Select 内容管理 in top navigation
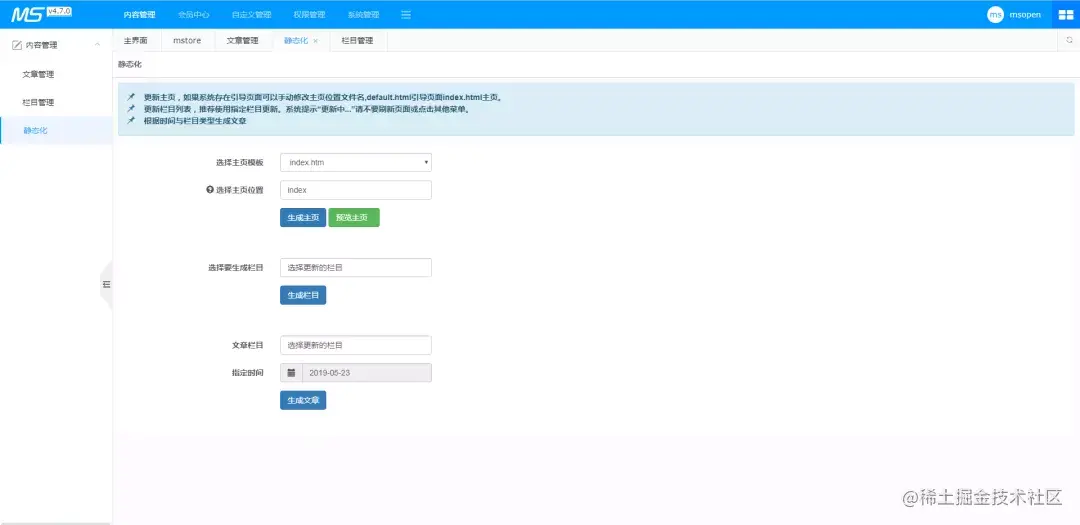The height and width of the screenshot is (525, 1080). pyautogui.click(x=139, y=14)
